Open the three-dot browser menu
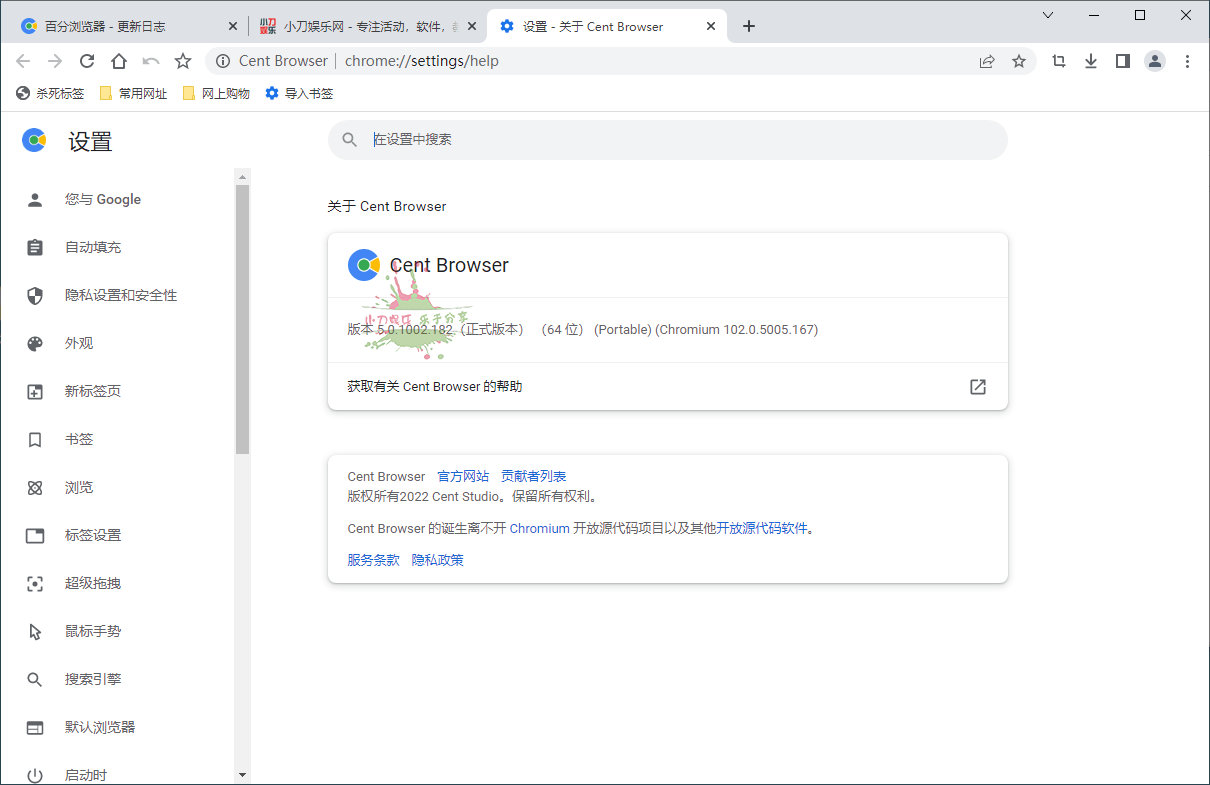1210x785 pixels. 1188,61
